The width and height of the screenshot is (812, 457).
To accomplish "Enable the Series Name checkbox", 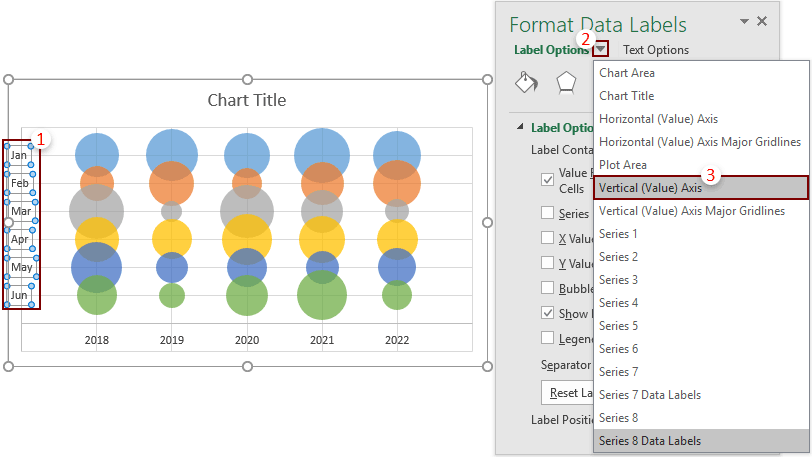I will tap(547, 212).
